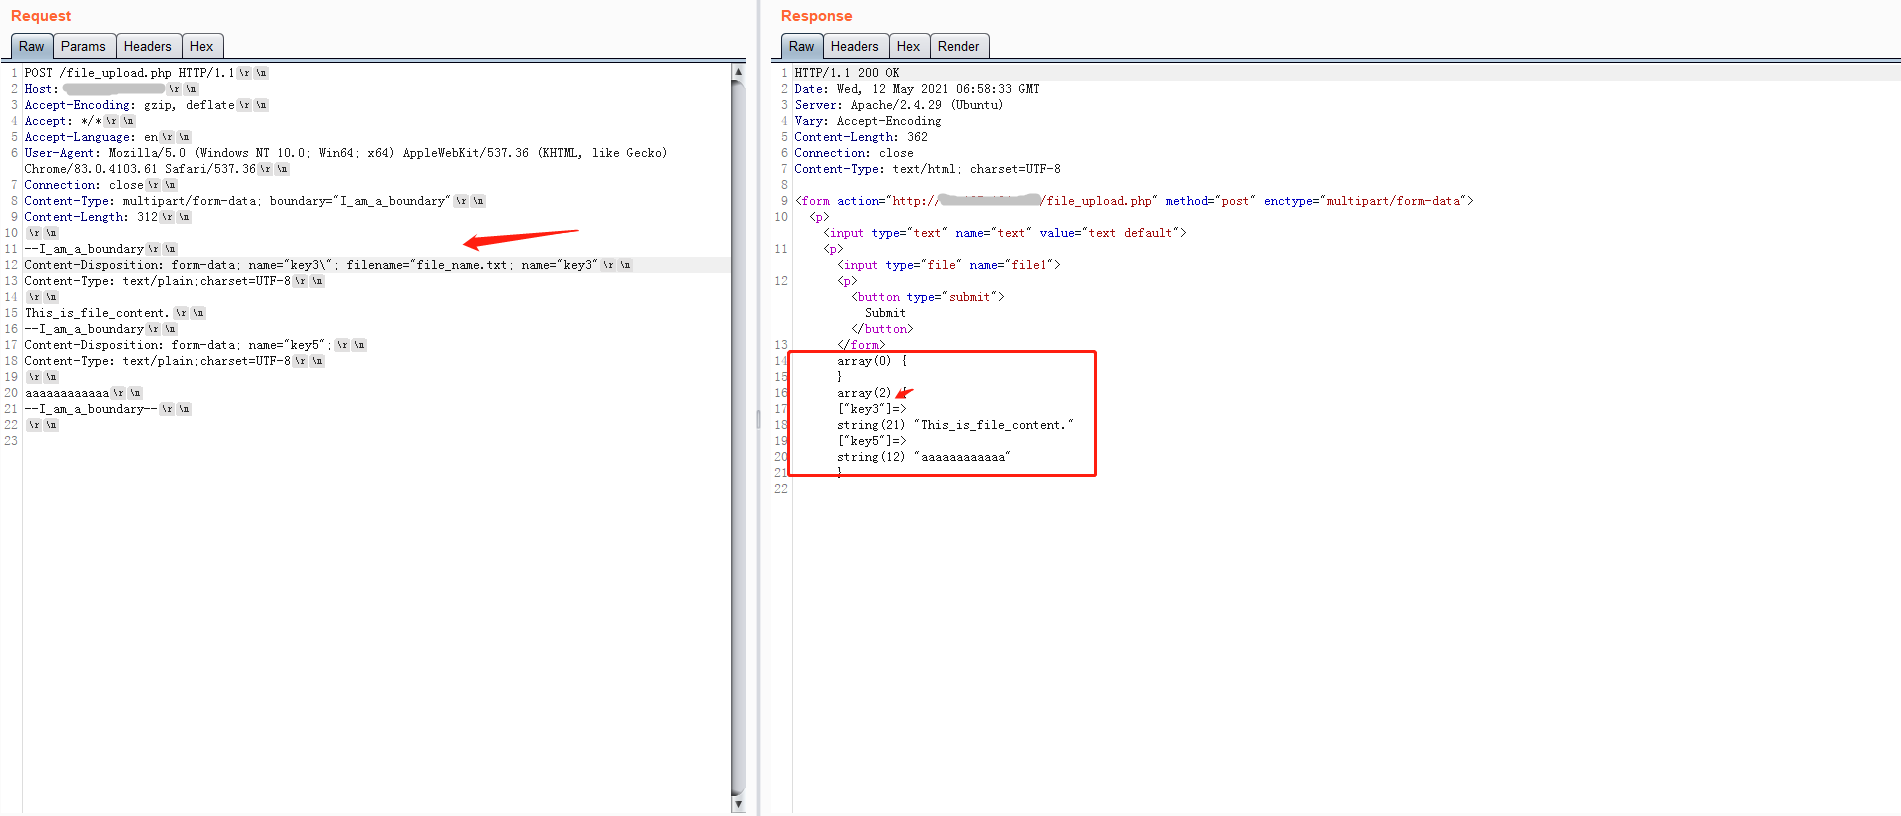
Task: Click the This_is_file_content. body line in request
Action: (97, 313)
